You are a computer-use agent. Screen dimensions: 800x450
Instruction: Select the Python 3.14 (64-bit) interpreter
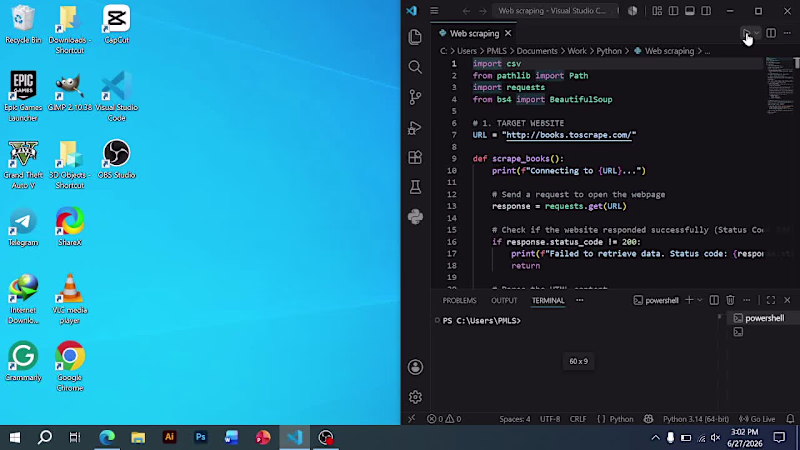pyautogui.click(x=696, y=419)
